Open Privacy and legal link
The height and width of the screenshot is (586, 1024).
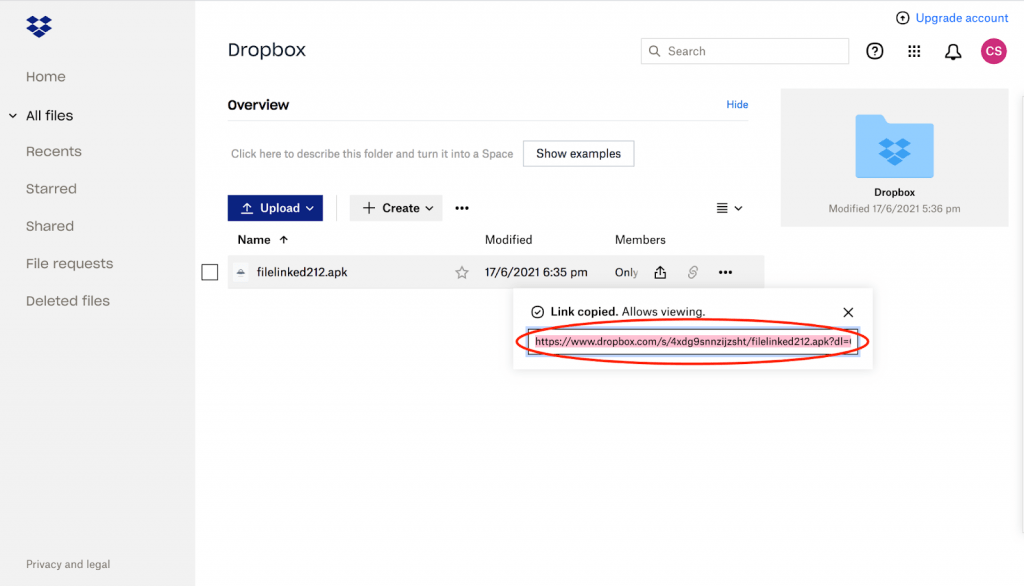[x=68, y=564]
